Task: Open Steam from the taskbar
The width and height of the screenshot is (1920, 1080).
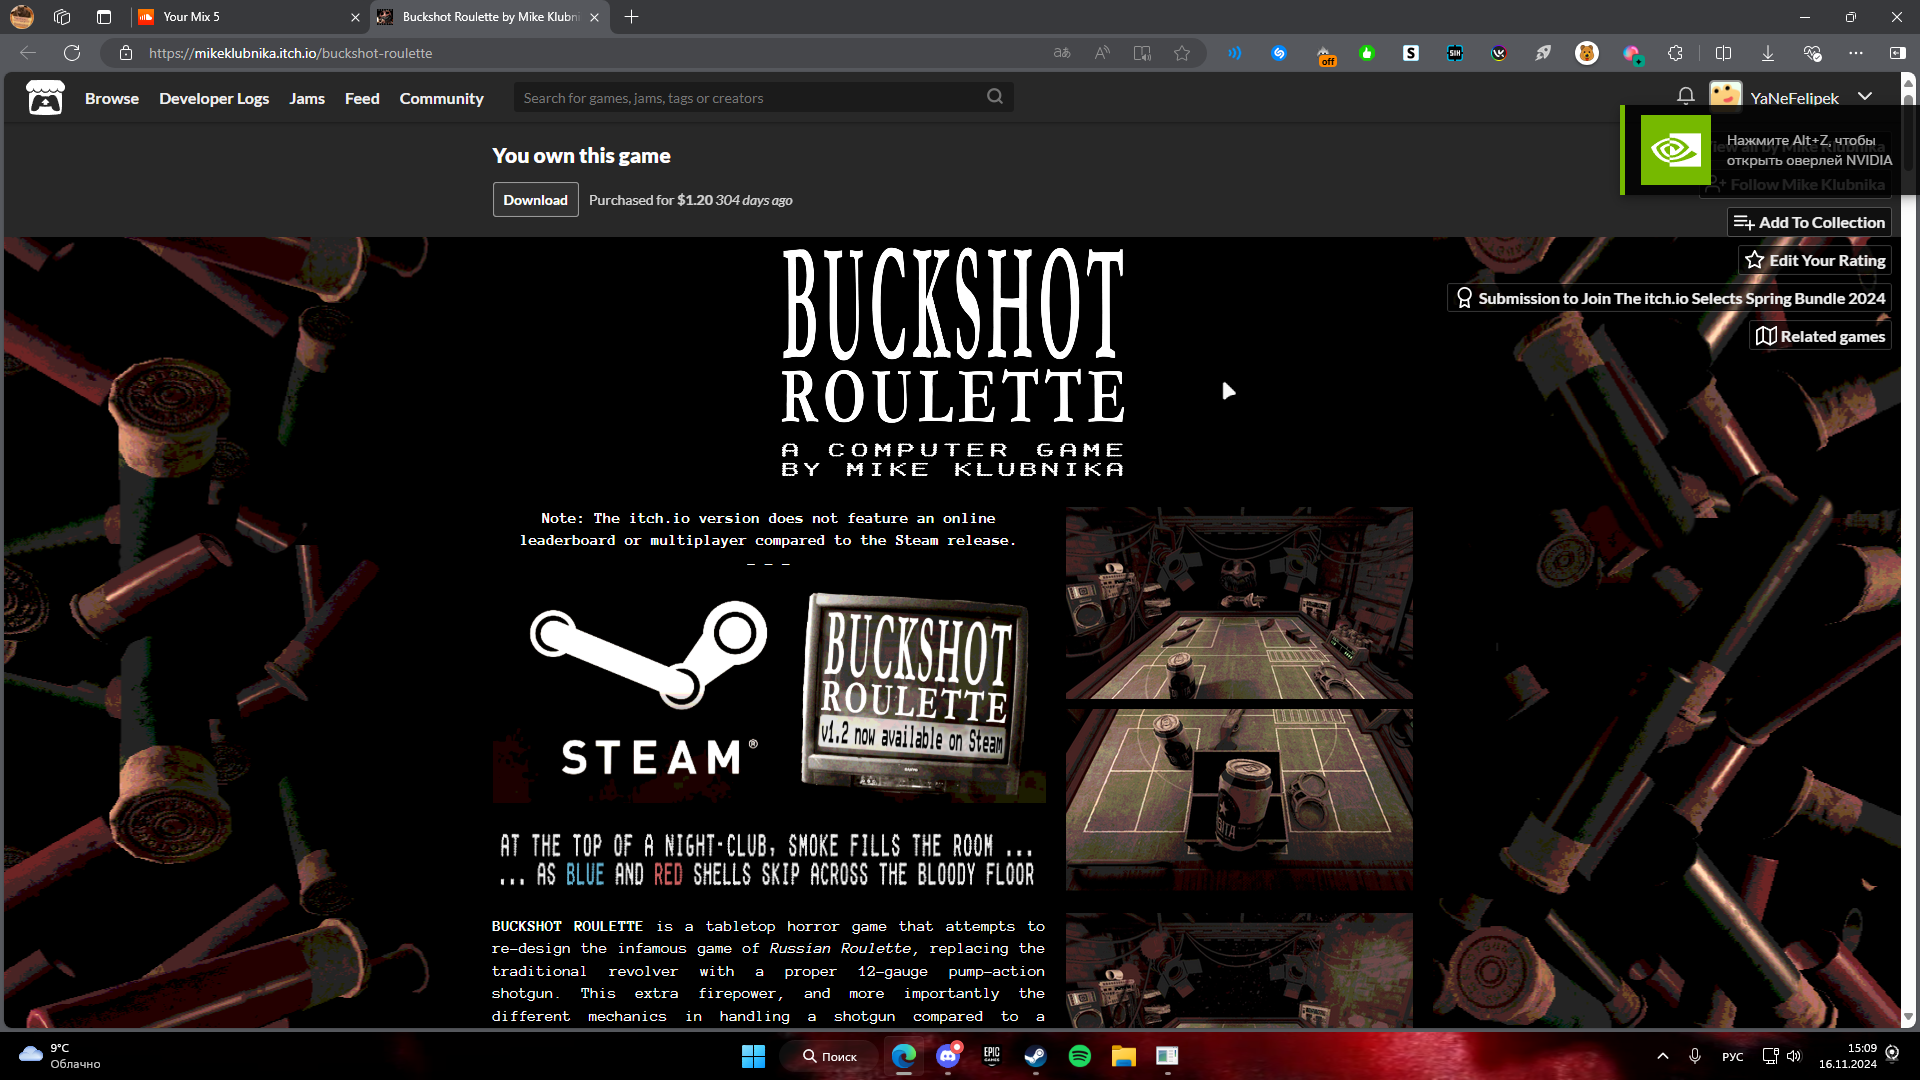Action: pos(1035,1056)
